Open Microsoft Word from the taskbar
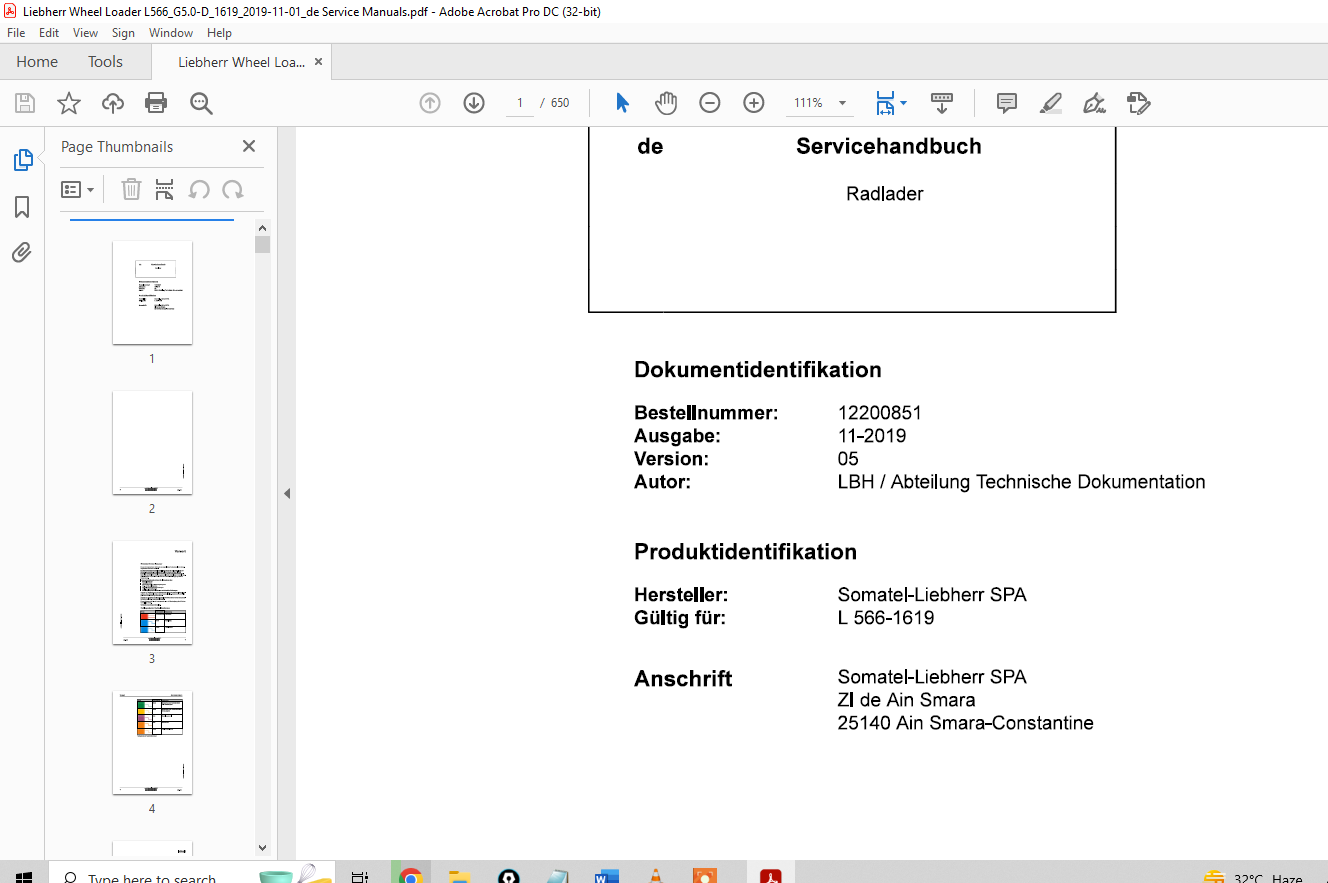The image size is (1328, 883). point(606,876)
